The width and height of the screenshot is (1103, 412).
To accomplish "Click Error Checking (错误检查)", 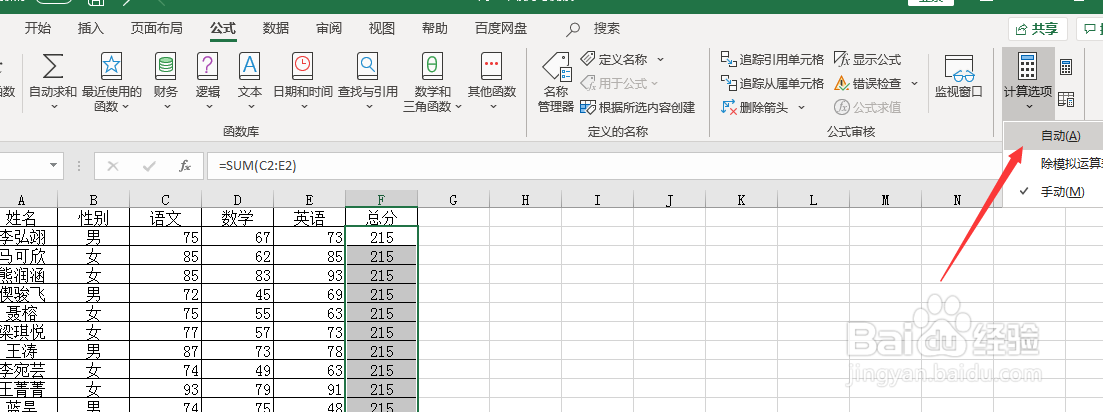I will tap(867, 84).
